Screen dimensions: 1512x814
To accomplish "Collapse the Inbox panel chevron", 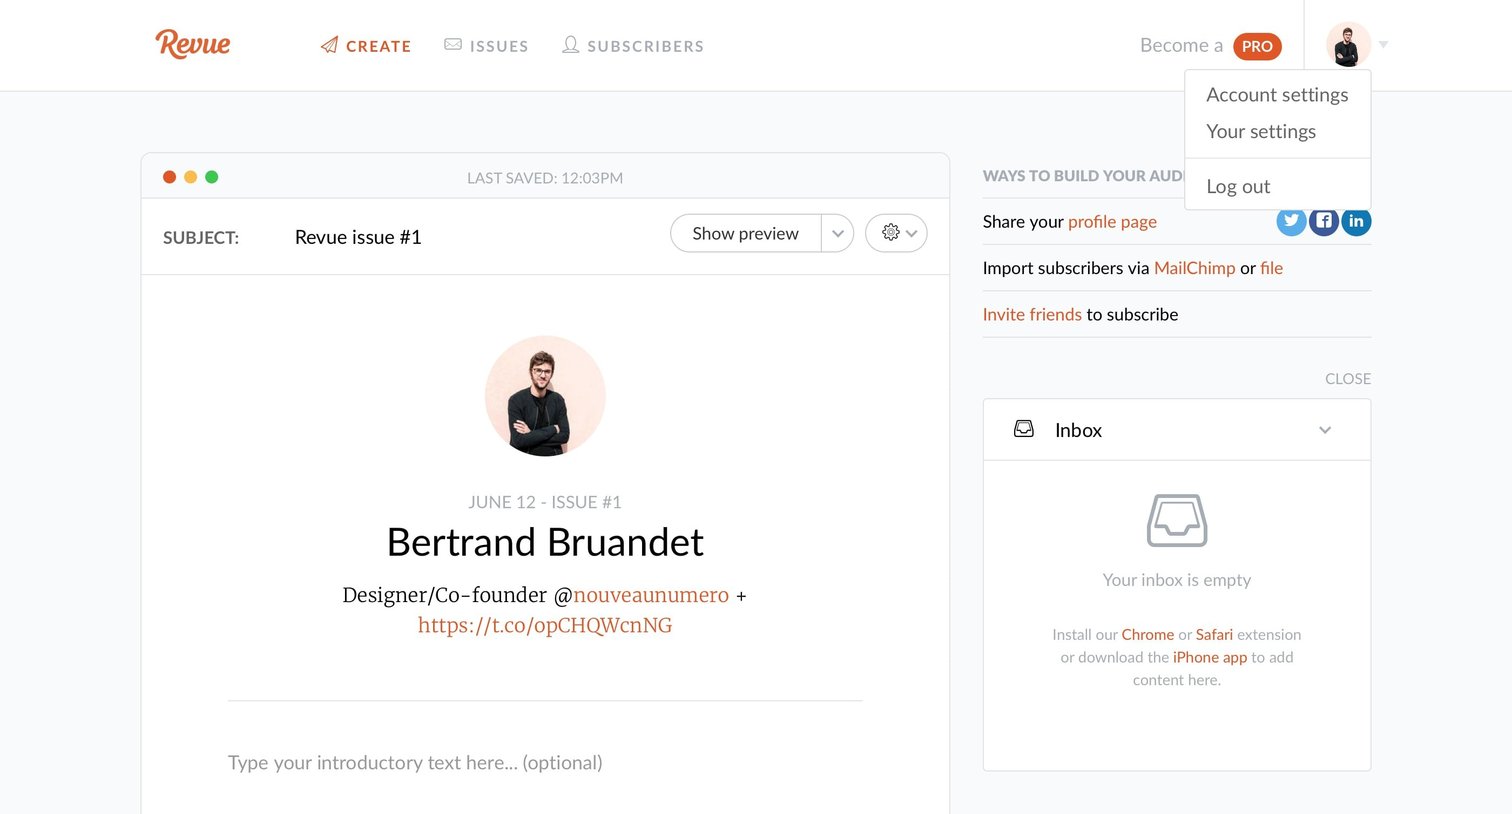I will [x=1325, y=430].
